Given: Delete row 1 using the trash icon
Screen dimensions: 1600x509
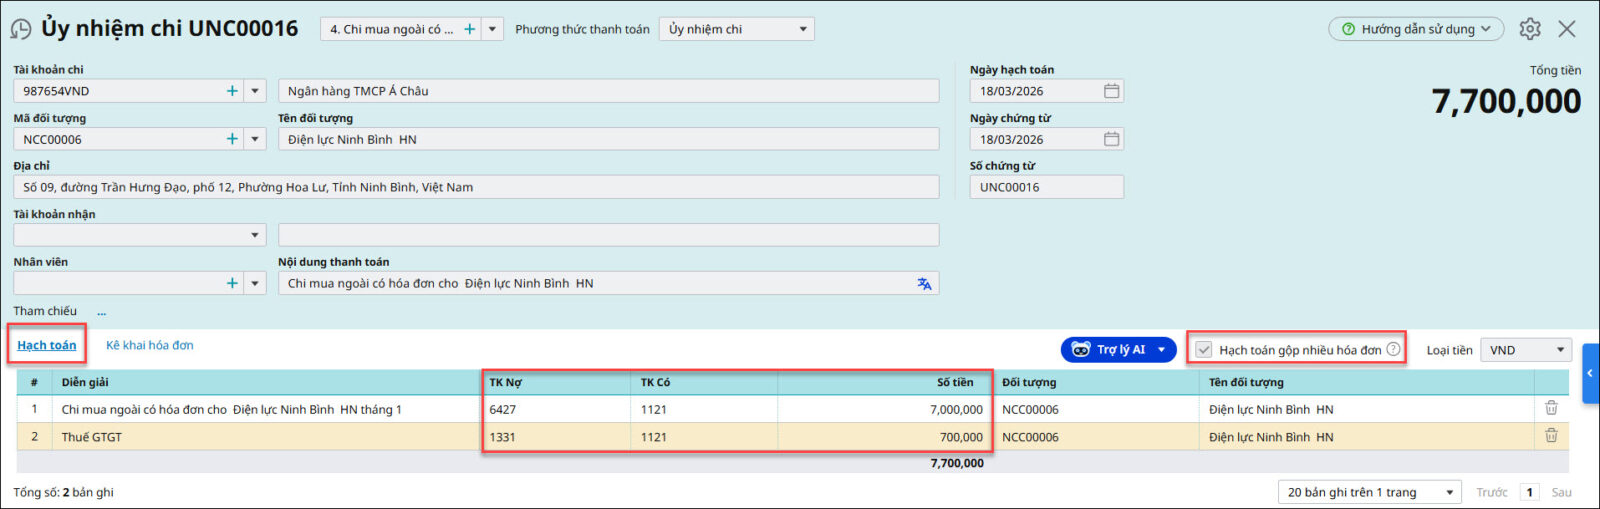Looking at the screenshot, I should point(1551,408).
